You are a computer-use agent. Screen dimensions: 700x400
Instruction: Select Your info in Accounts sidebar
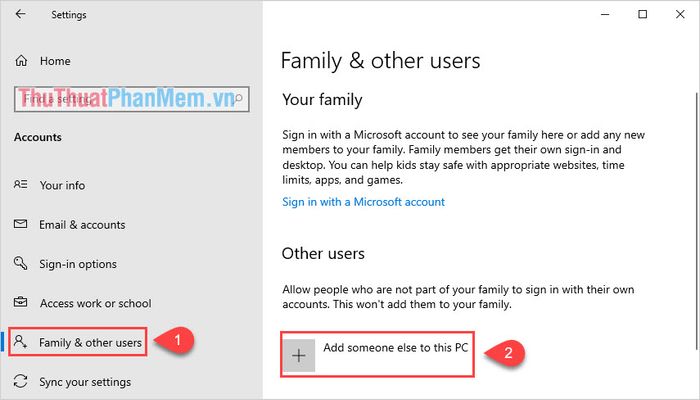pyautogui.click(x=62, y=185)
